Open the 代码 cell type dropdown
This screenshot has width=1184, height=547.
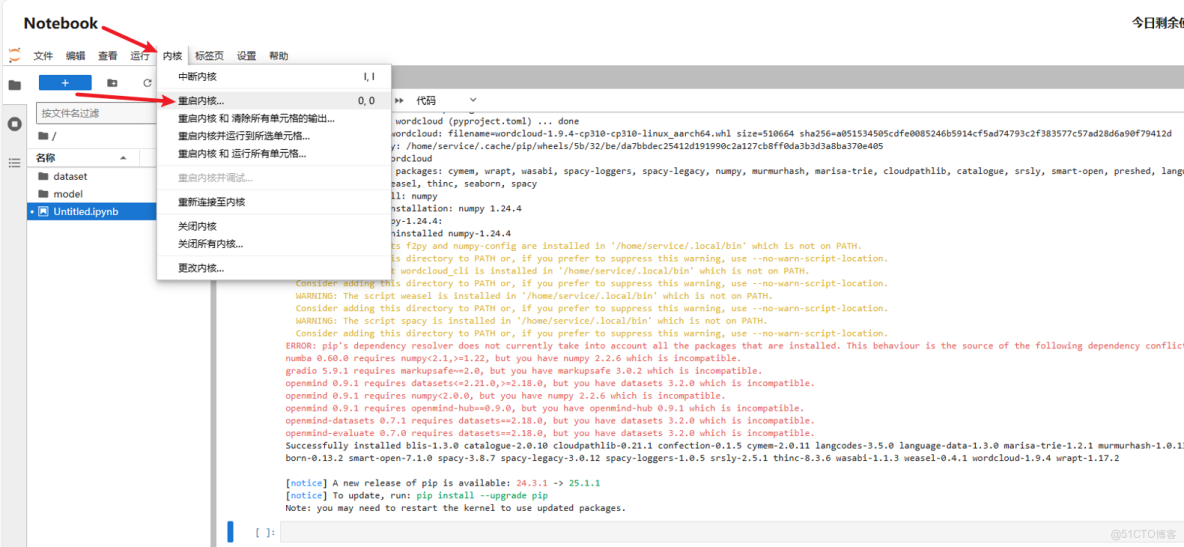click(x=447, y=100)
